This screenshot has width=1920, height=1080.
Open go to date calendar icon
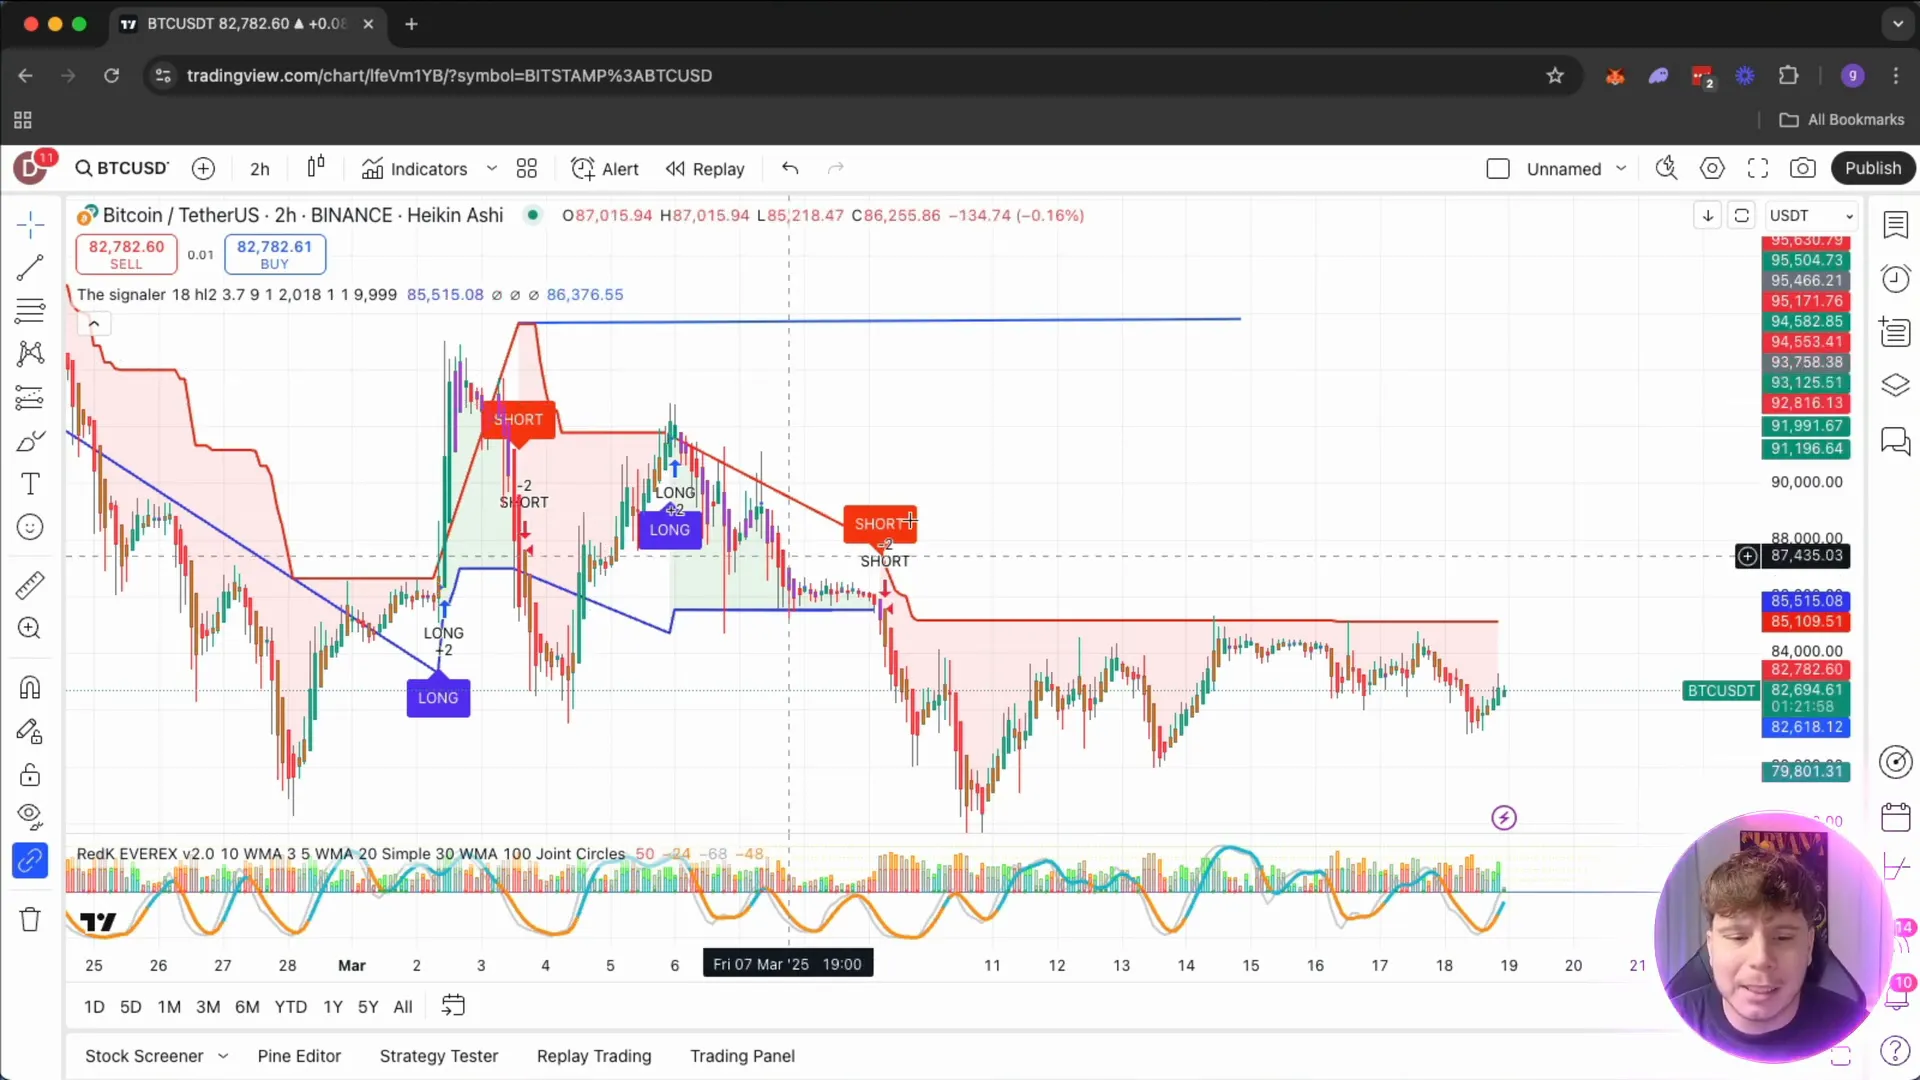pos(453,1006)
